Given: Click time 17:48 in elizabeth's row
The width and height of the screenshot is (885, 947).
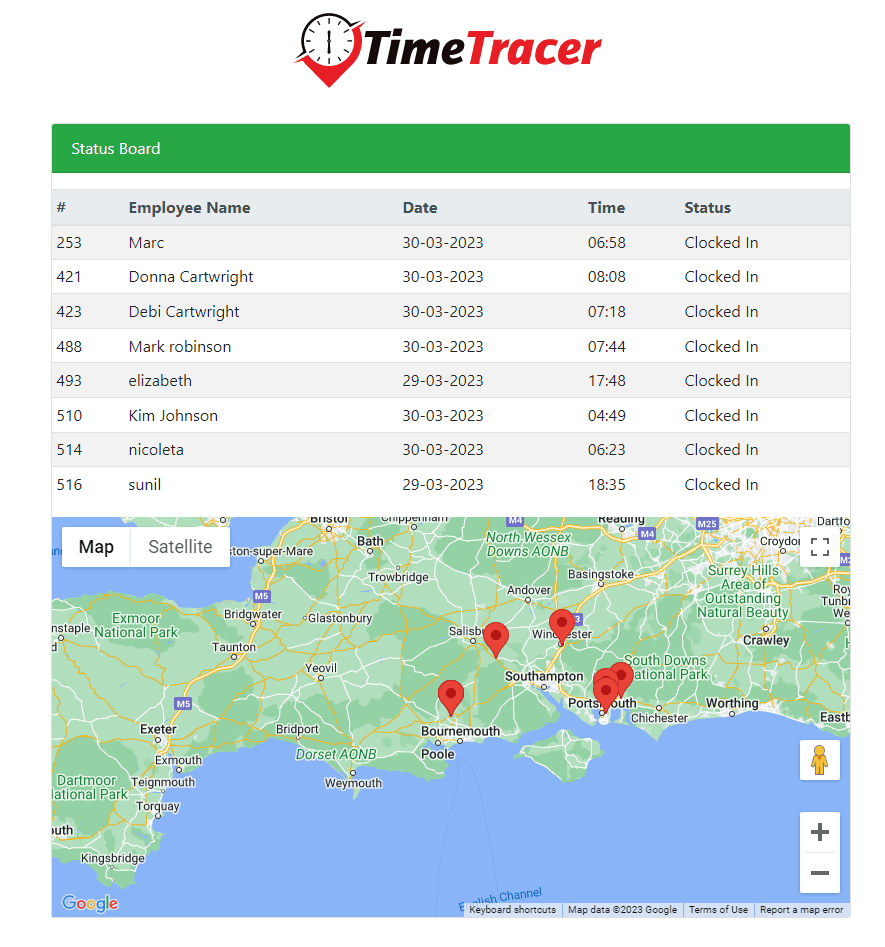Looking at the screenshot, I should pos(607,380).
